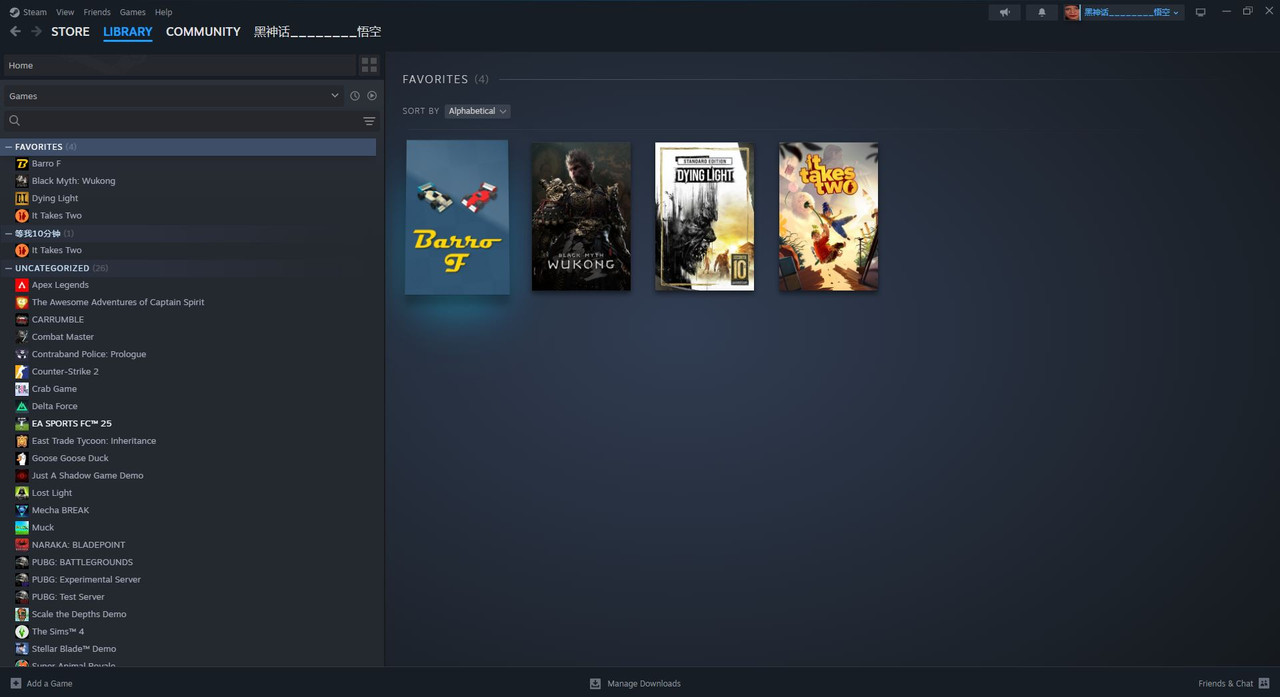This screenshot has height=697, width=1280.
Task: Open the Friends menu
Action: pyautogui.click(x=97, y=12)
